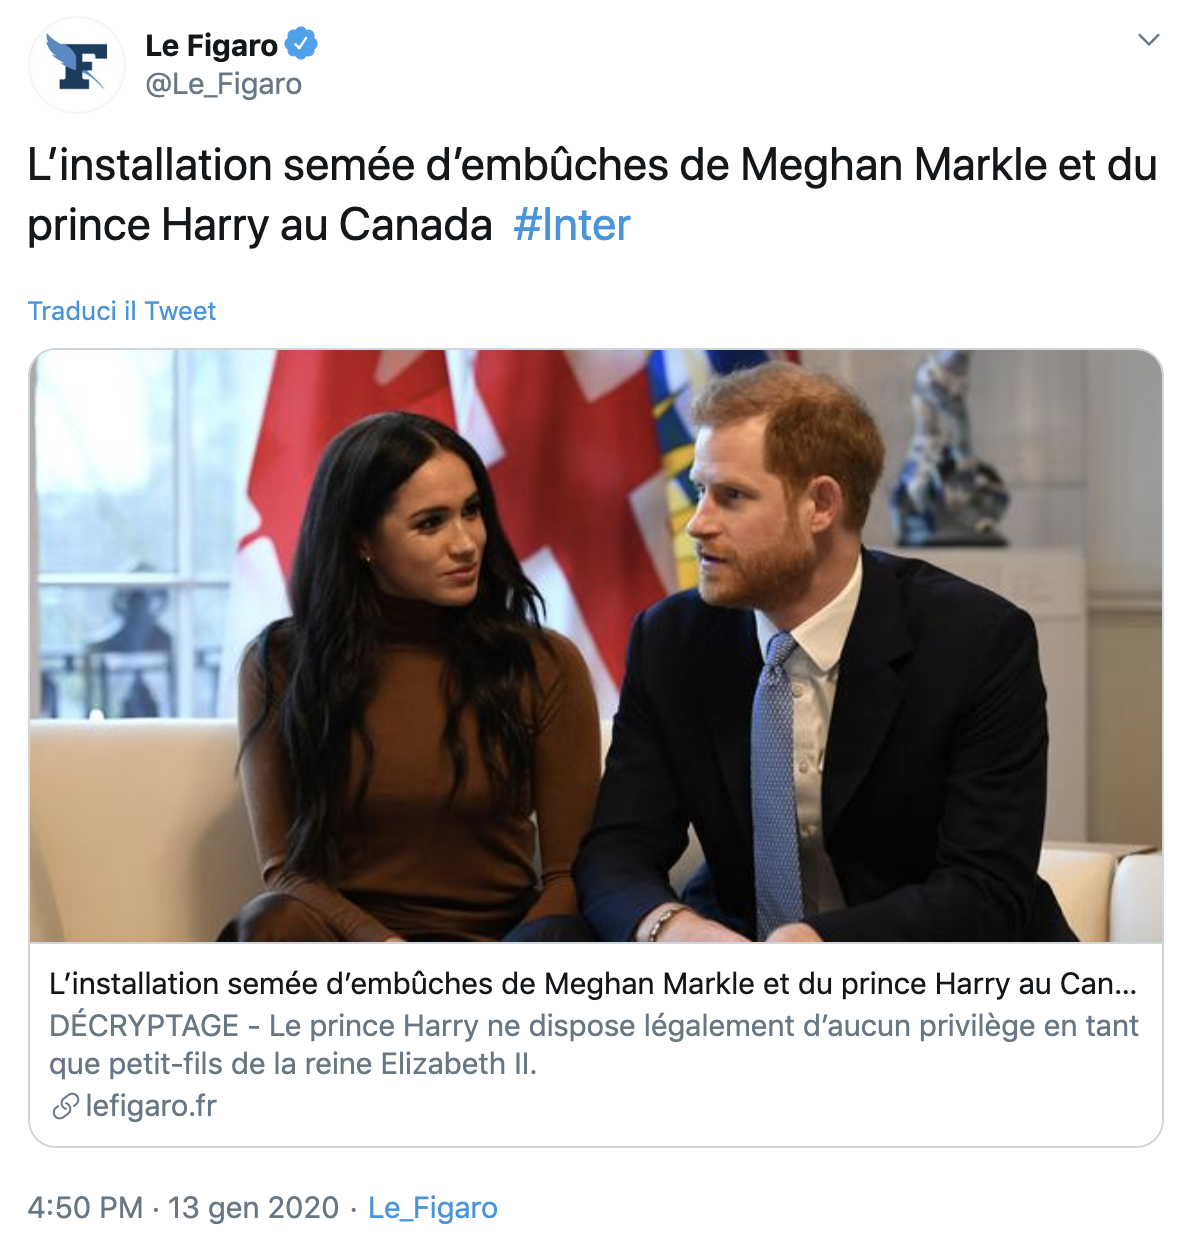Click the chain link icon beside lefigaro.fr

(x=65, y=1106)
